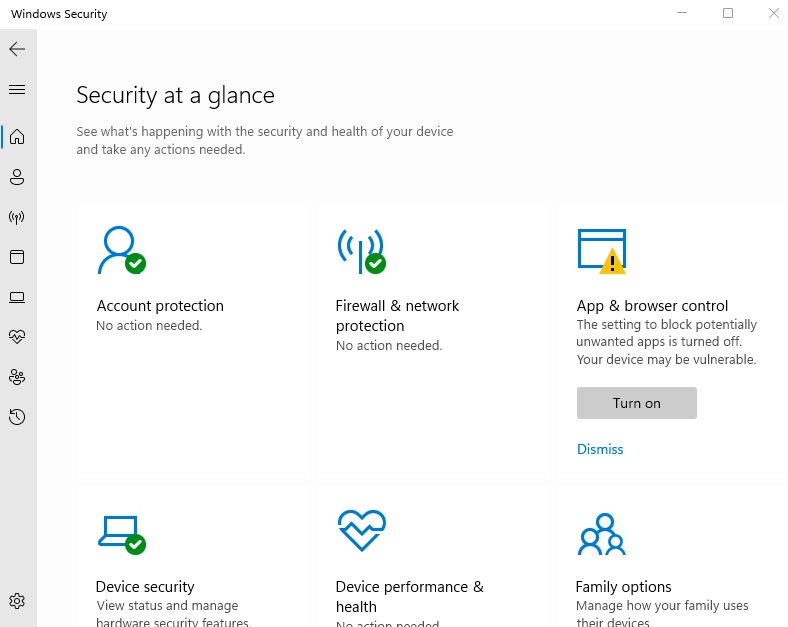The height and width of the screenshot is (627, 788).
Task: Expand the hamburger navigation menu
Action: [17, 90]
